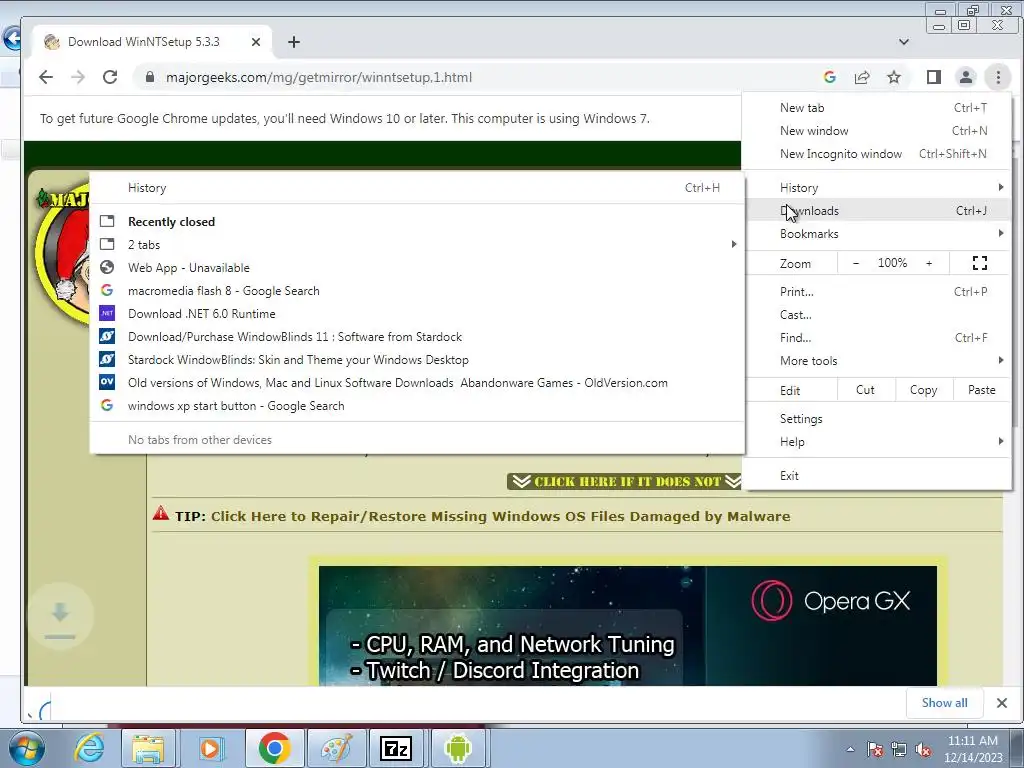This screenshot has height=768, width=1024.
Task: Click Cut in the Edit row
Action: (865, 390)
